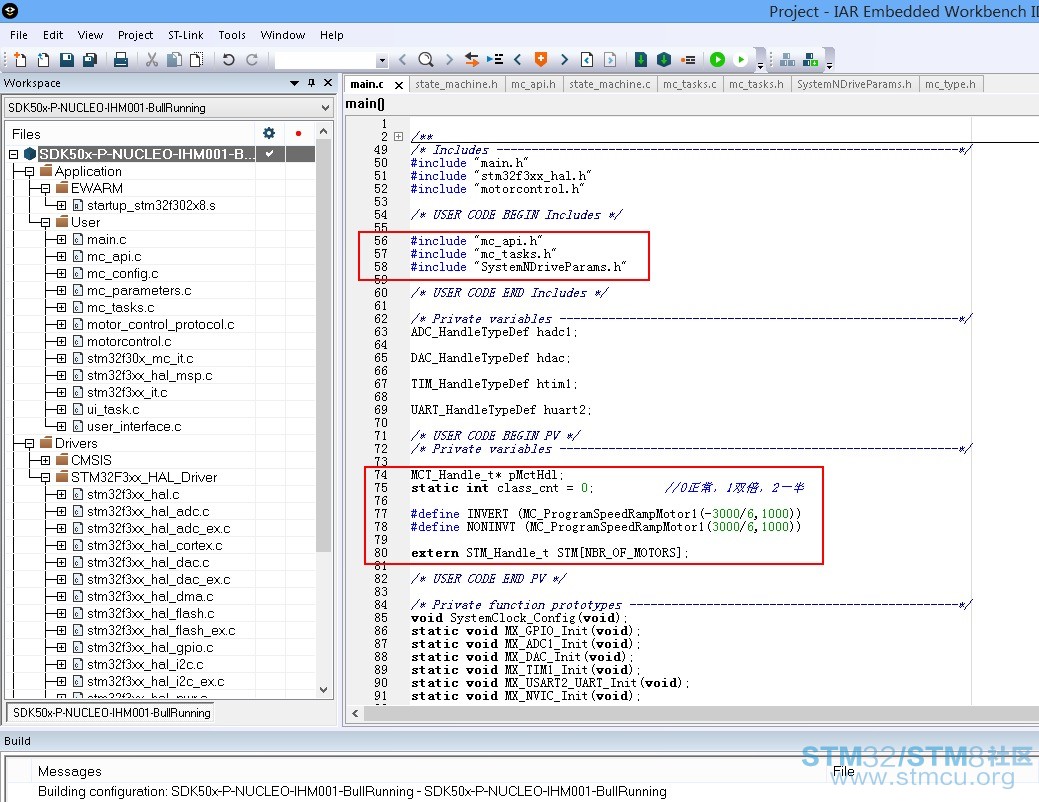The height and width of the screenshot is (802, 1039).
Task: Click the workspace settings gear icon
Action: pos(269,133)
